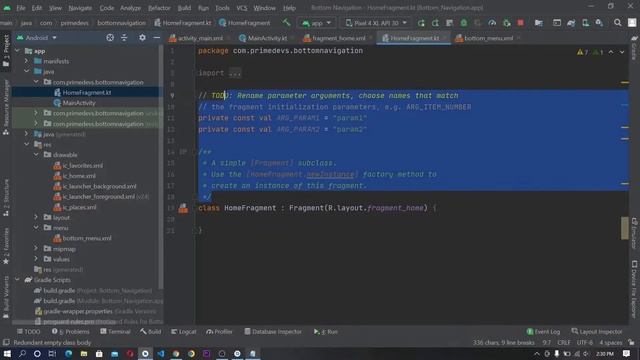Screen dimensions: 640x360
Task: Click Sync Project with Gradle Files icon
Action: point(571,23)
